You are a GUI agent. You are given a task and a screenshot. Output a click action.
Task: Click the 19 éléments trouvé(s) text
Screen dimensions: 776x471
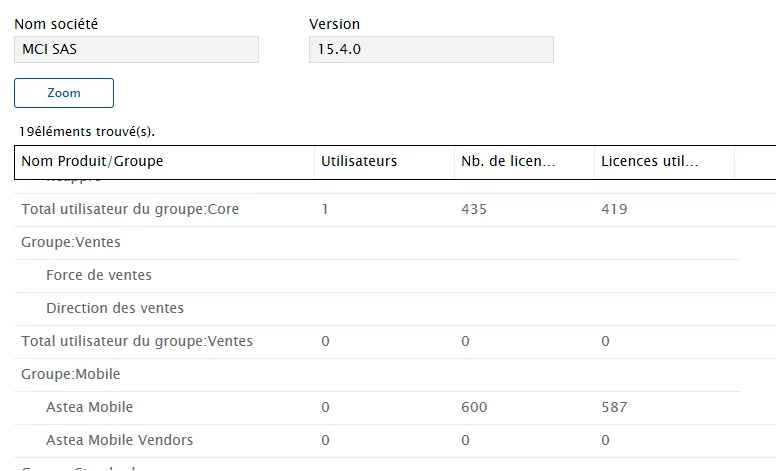(x=87, y=132)
